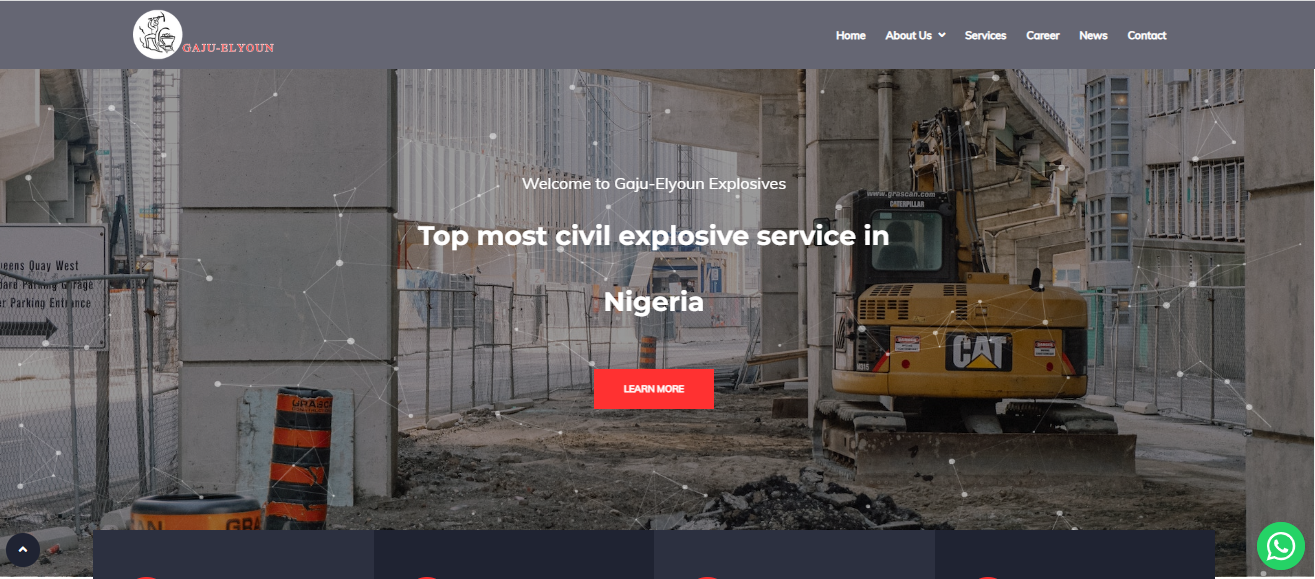Select the fourth dark feature card
This screenshot has width=1315, height=579.
pos(1075,554)
